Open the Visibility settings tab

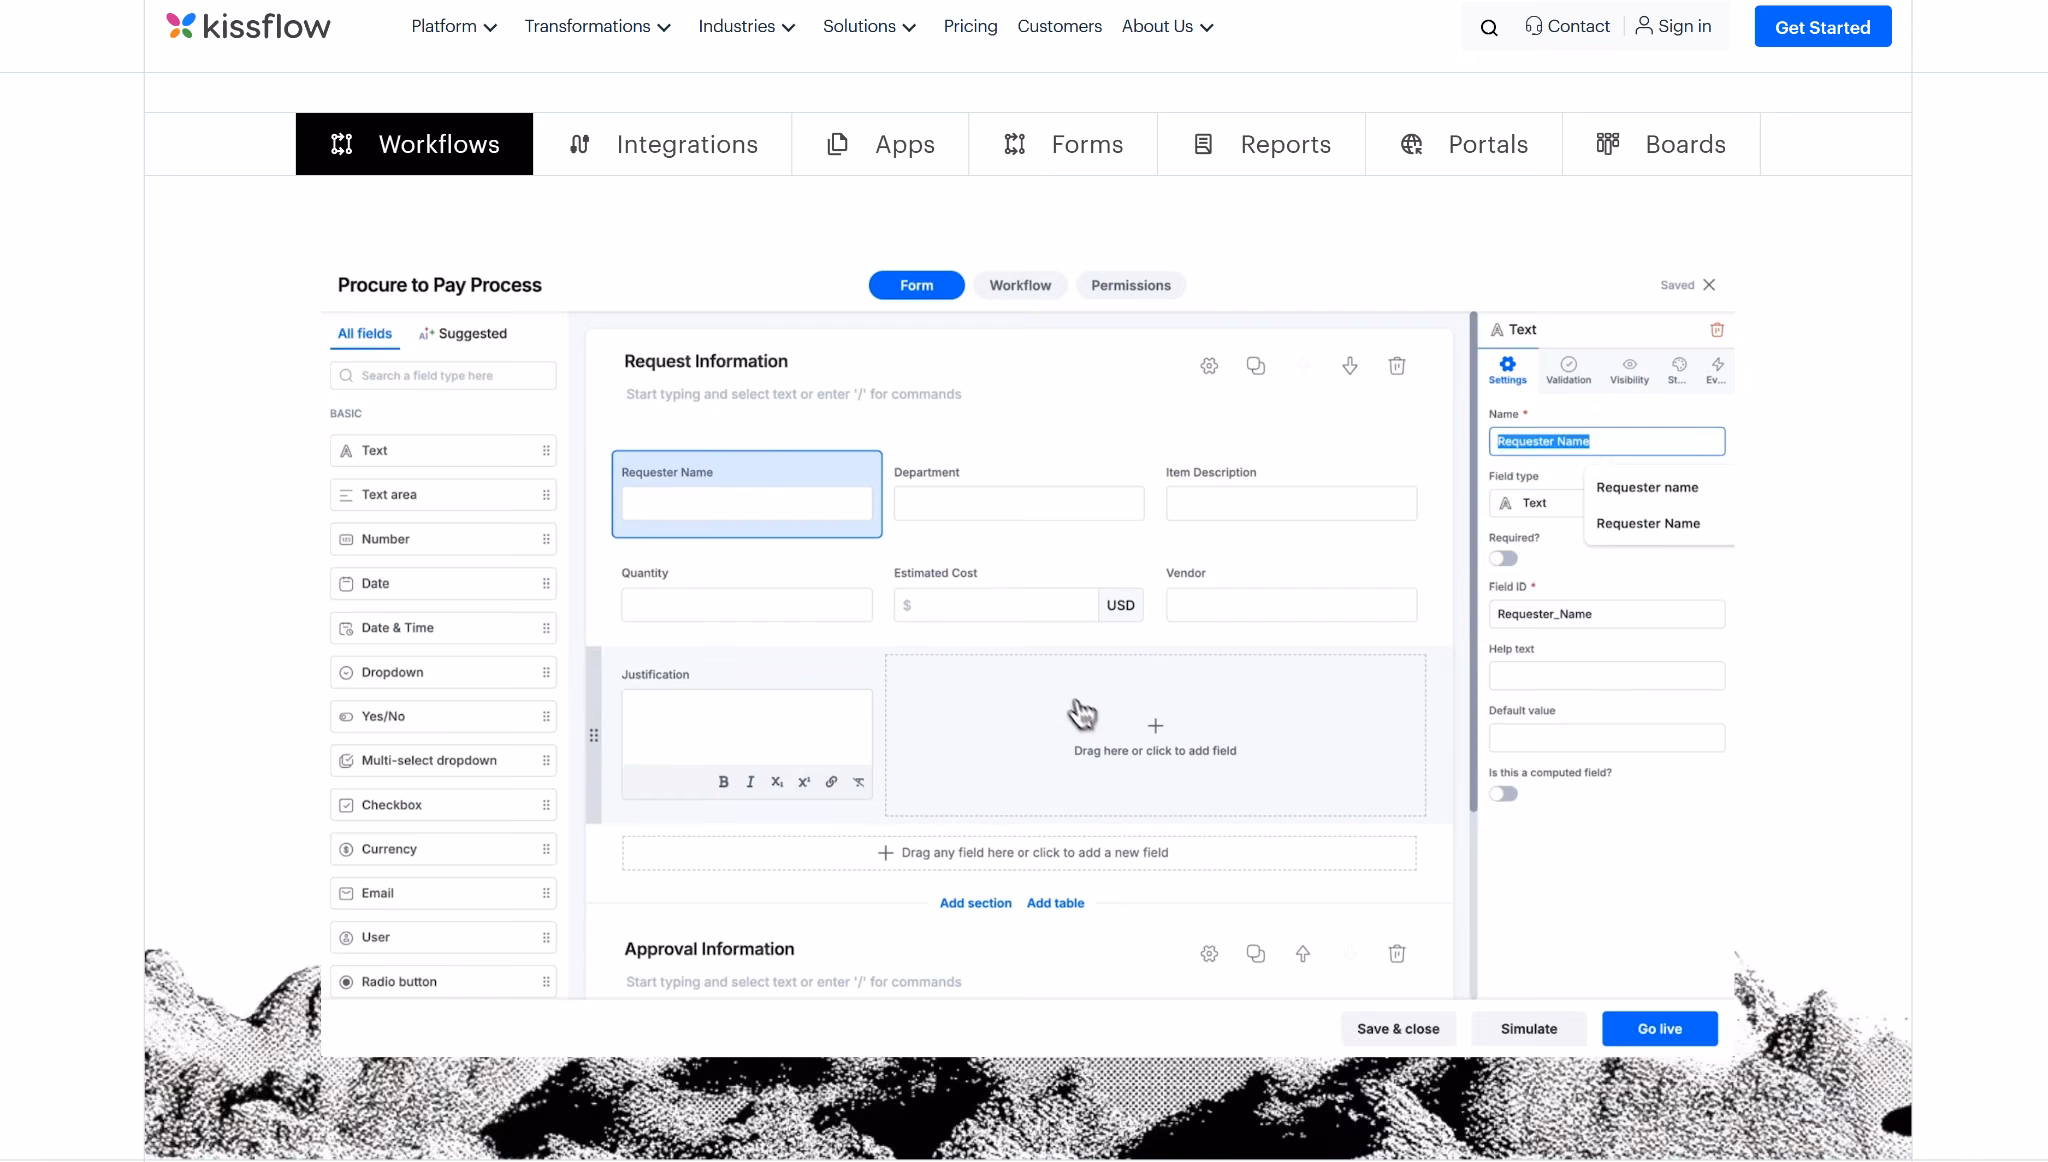pyautogui.click(x=1629, y=370)
